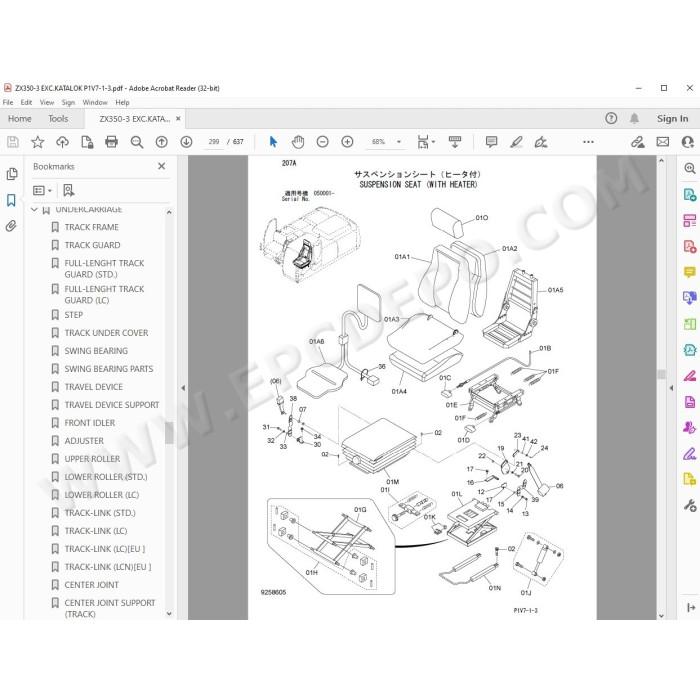Open the sign document pen tool
This screenshot has height=700, width=700.
[x=541, y=142]
